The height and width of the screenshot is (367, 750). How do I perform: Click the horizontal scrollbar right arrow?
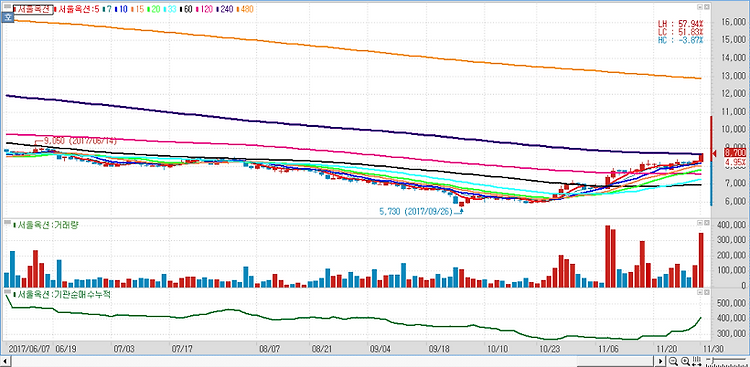click(660, 361)
